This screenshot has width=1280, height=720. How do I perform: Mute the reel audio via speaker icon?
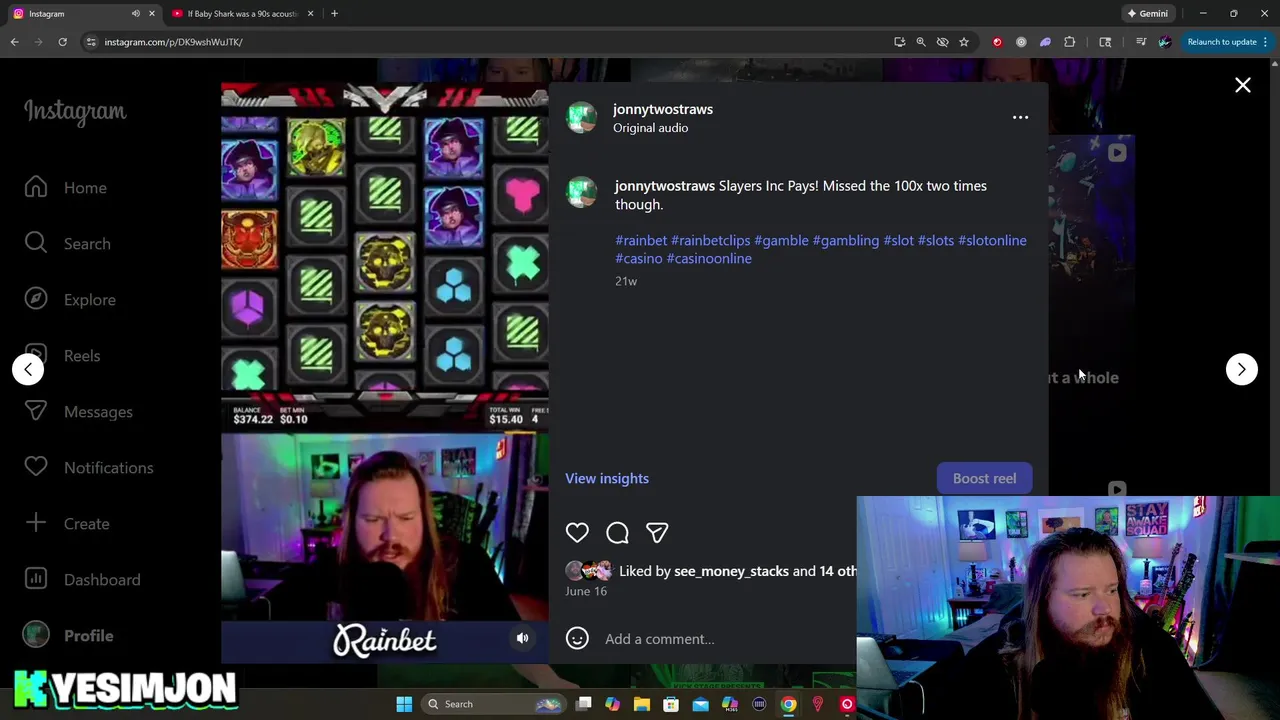point(522,638)
